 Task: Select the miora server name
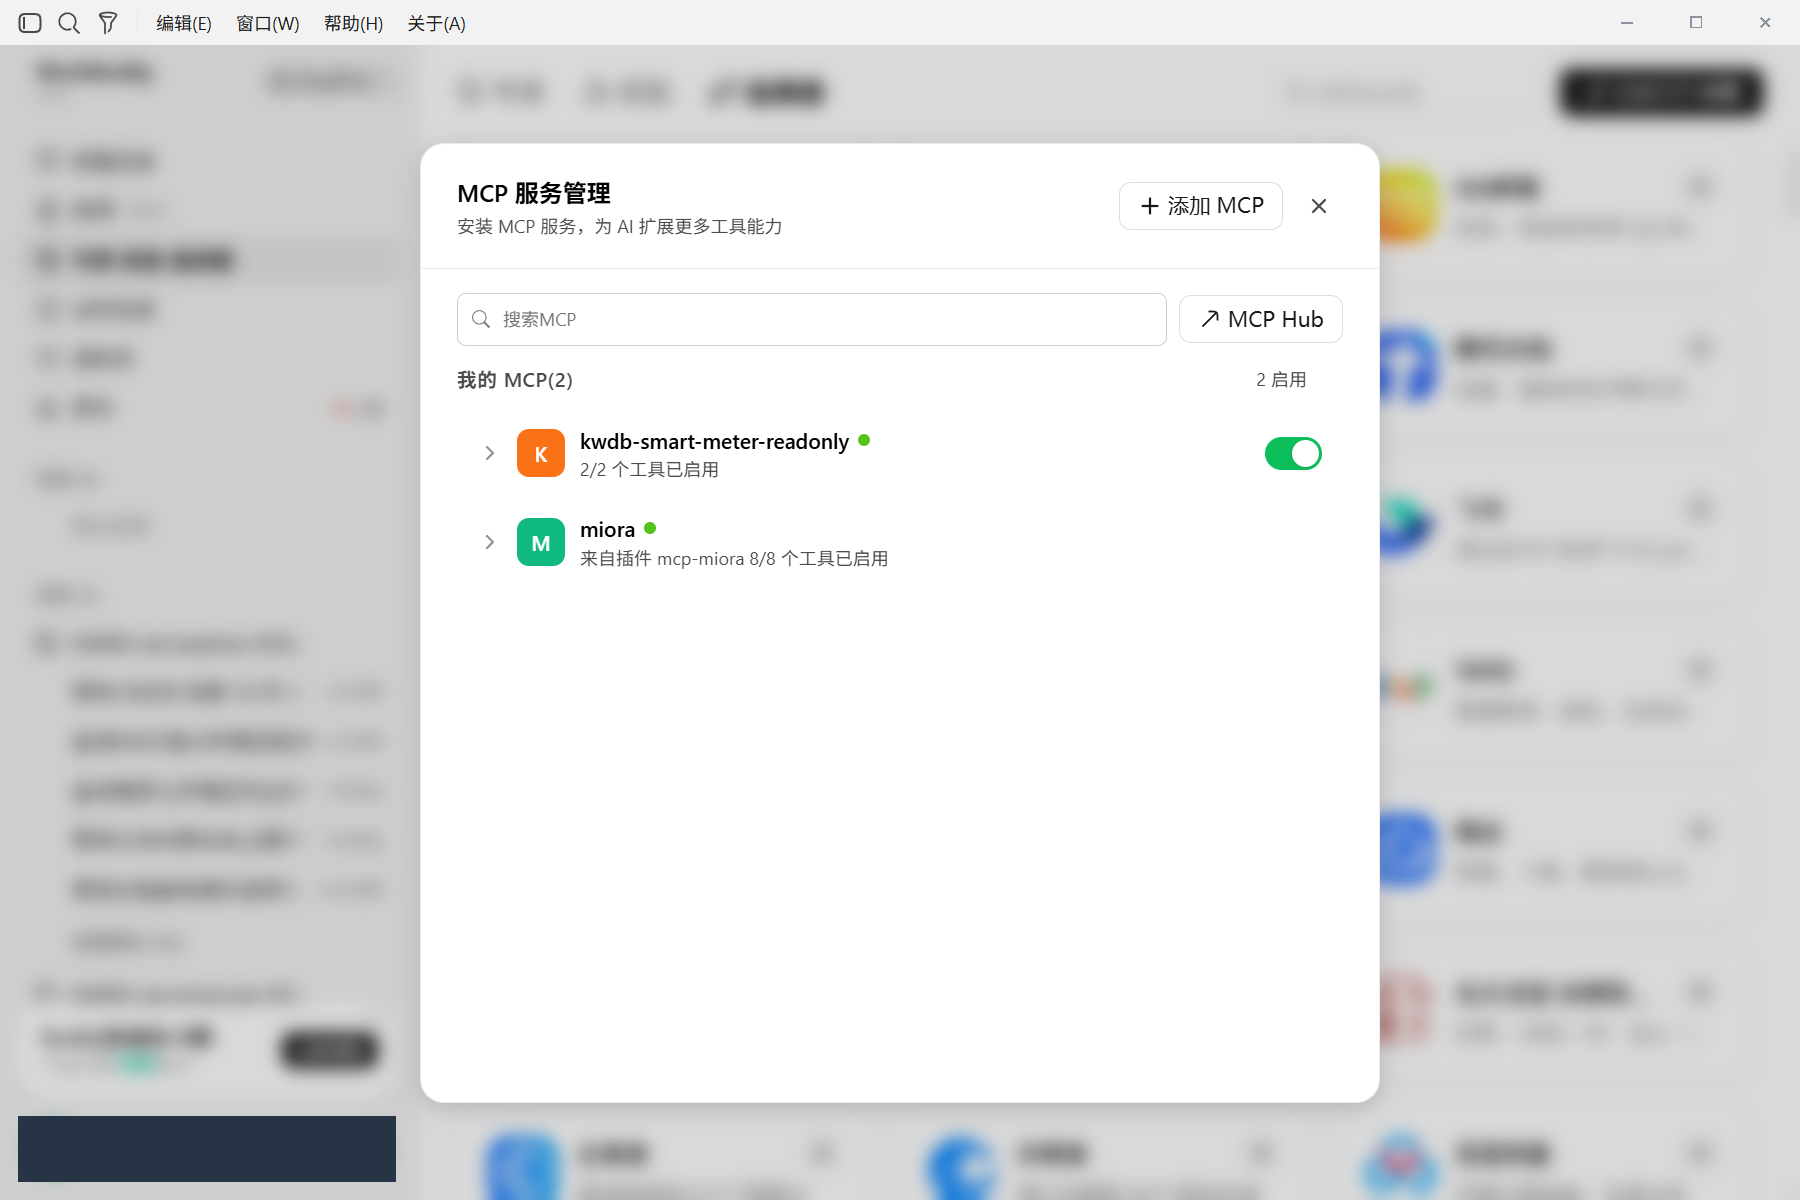point(607,529)
